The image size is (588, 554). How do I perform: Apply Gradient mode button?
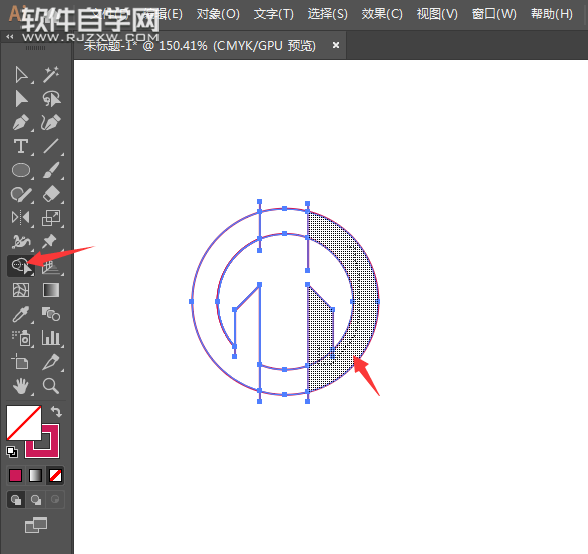click(35, 476)
